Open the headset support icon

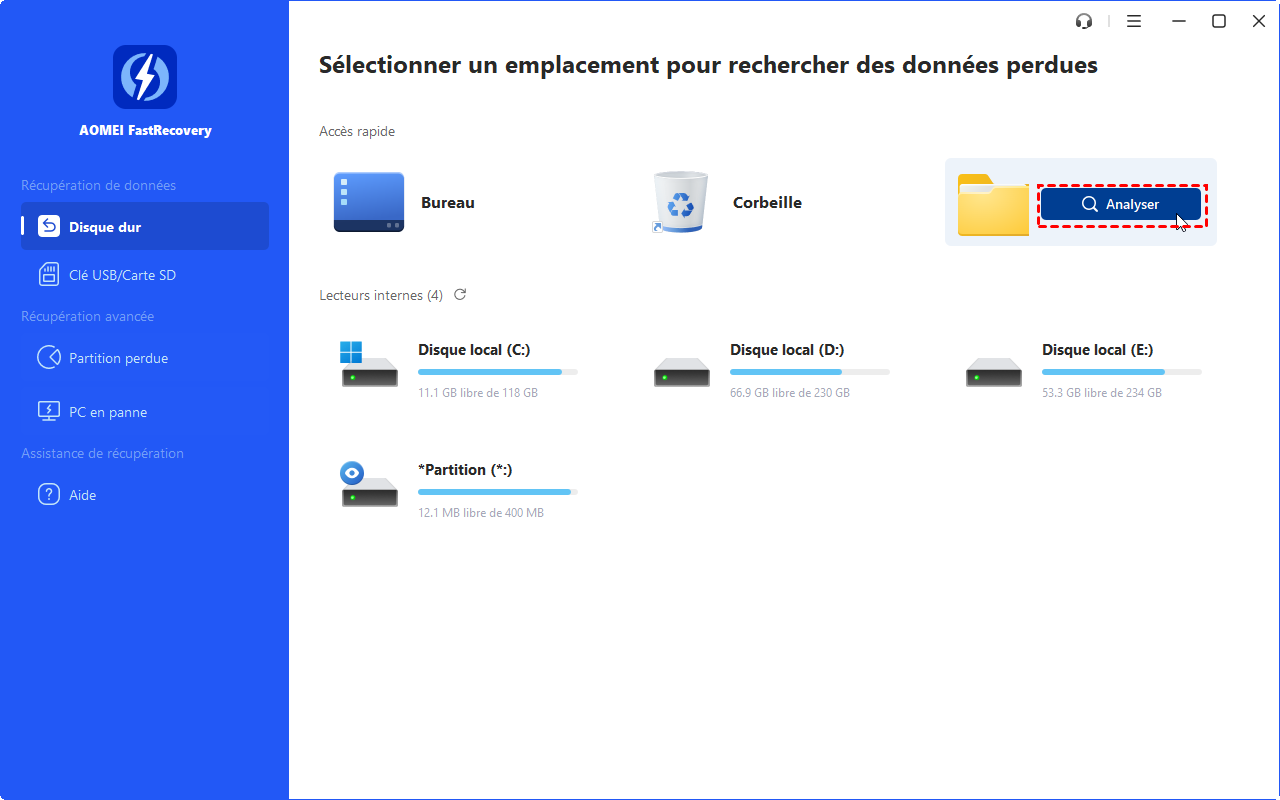[1083, 21]
